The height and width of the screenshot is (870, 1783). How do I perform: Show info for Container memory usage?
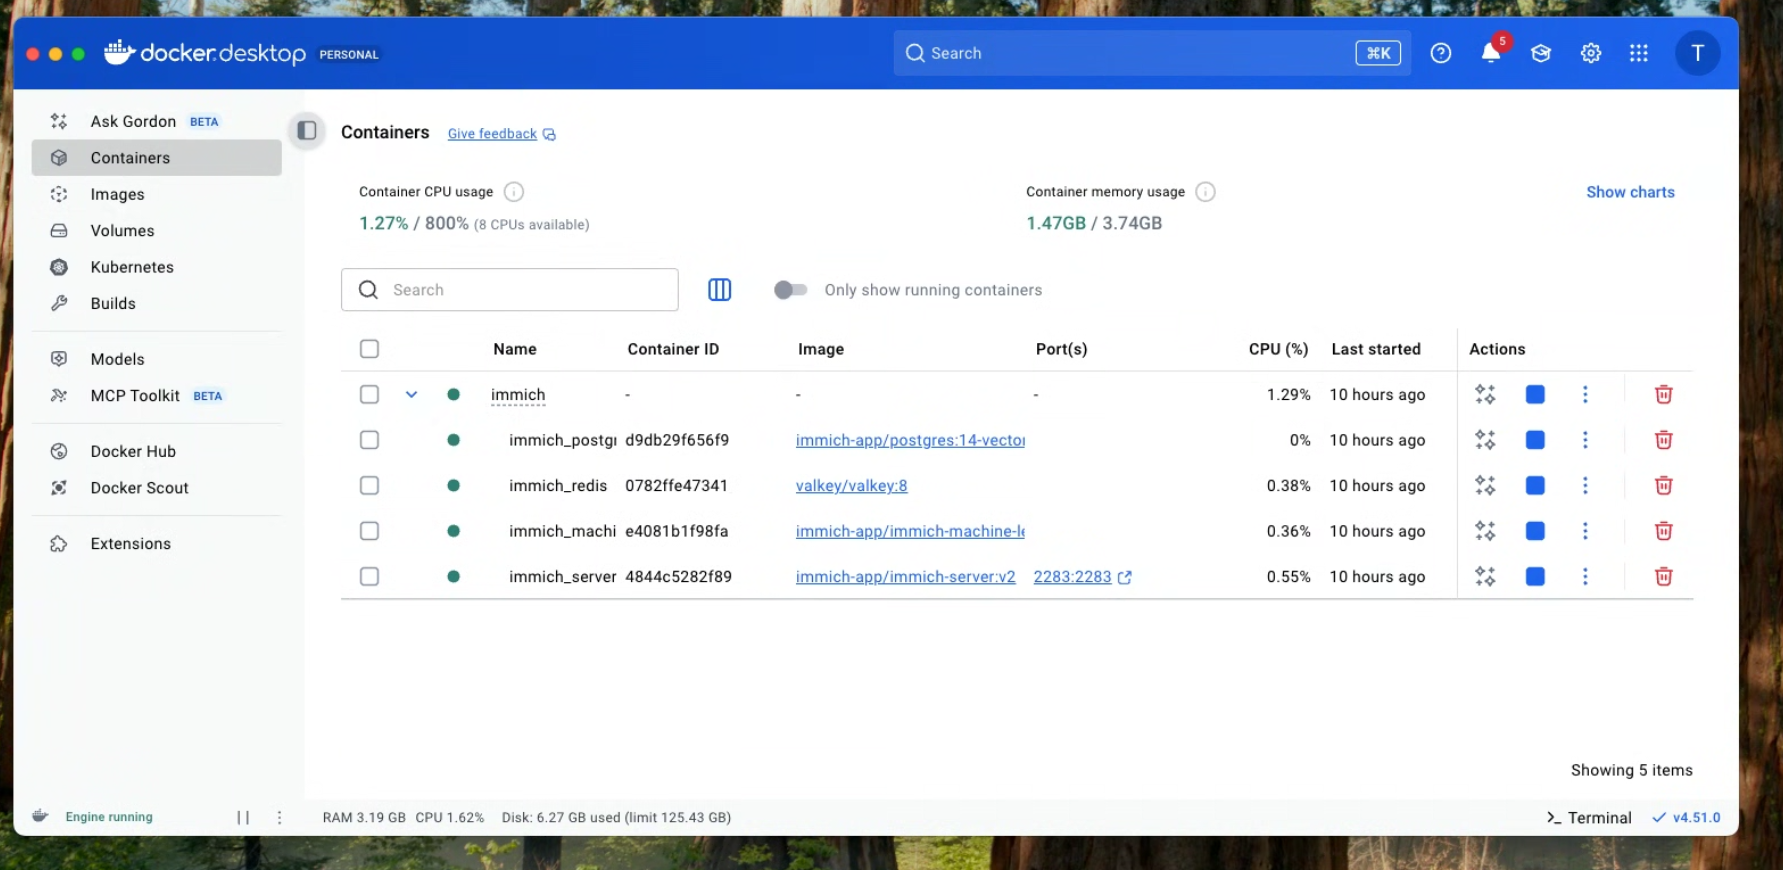click(1206, 192)
